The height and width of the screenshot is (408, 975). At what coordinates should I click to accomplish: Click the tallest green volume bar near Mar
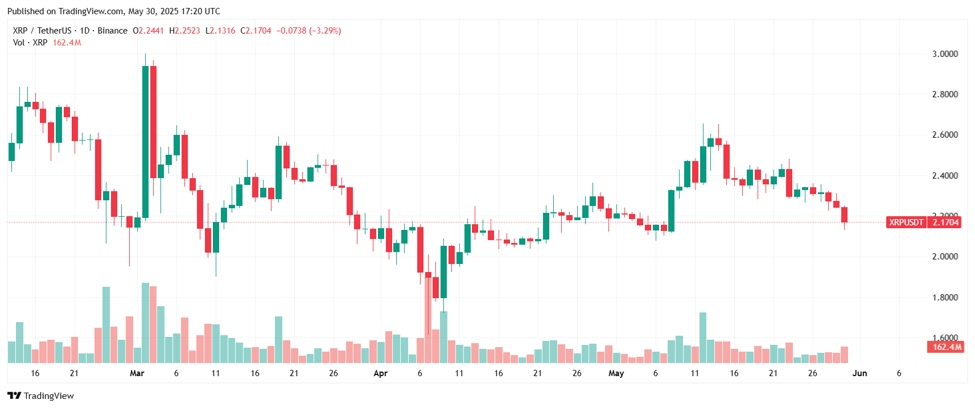(146, 323)
